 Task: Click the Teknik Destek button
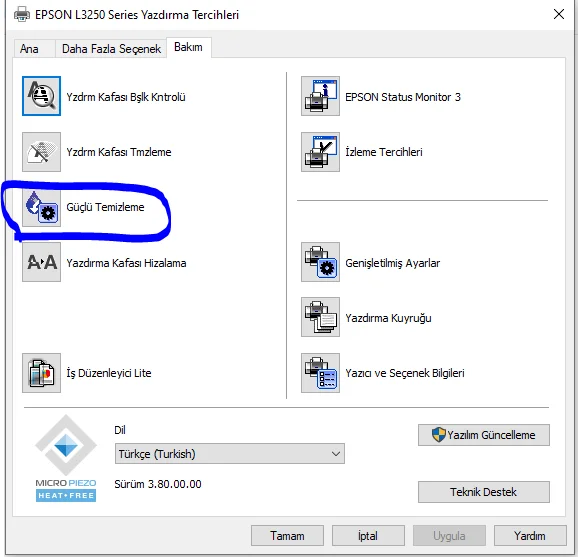[x=484, y=492]
